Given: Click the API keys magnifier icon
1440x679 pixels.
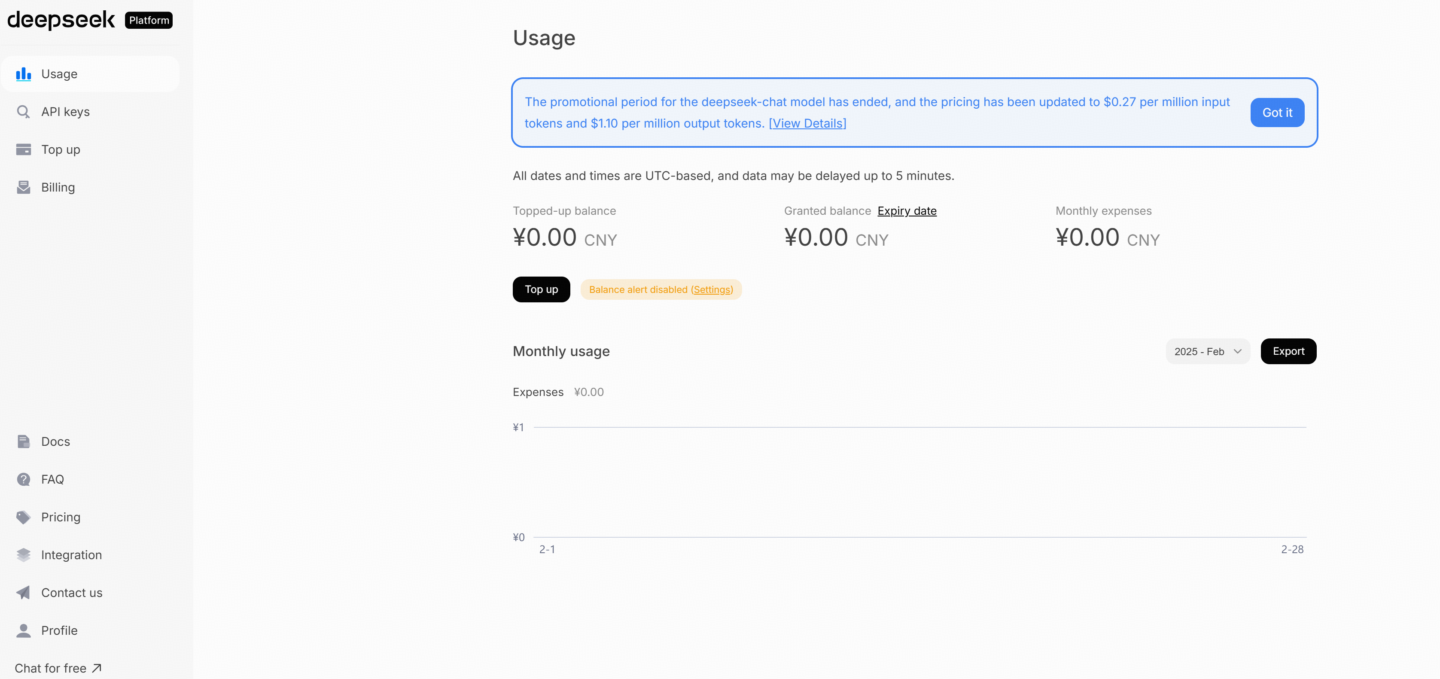Looking at the screenshot, I should [23, 112].
